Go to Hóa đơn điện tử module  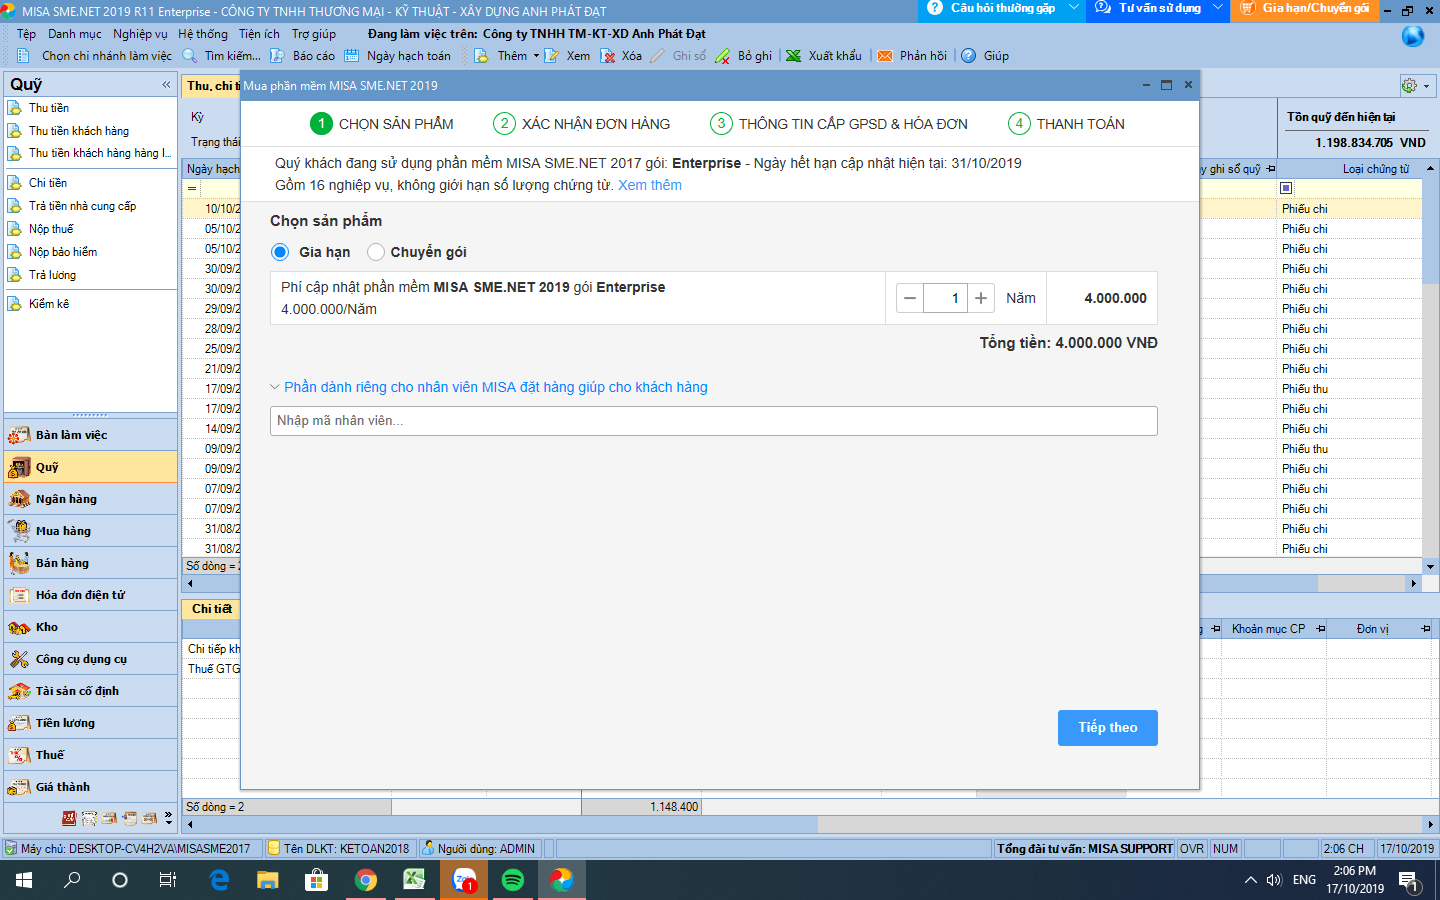click(x=91, y=595)
